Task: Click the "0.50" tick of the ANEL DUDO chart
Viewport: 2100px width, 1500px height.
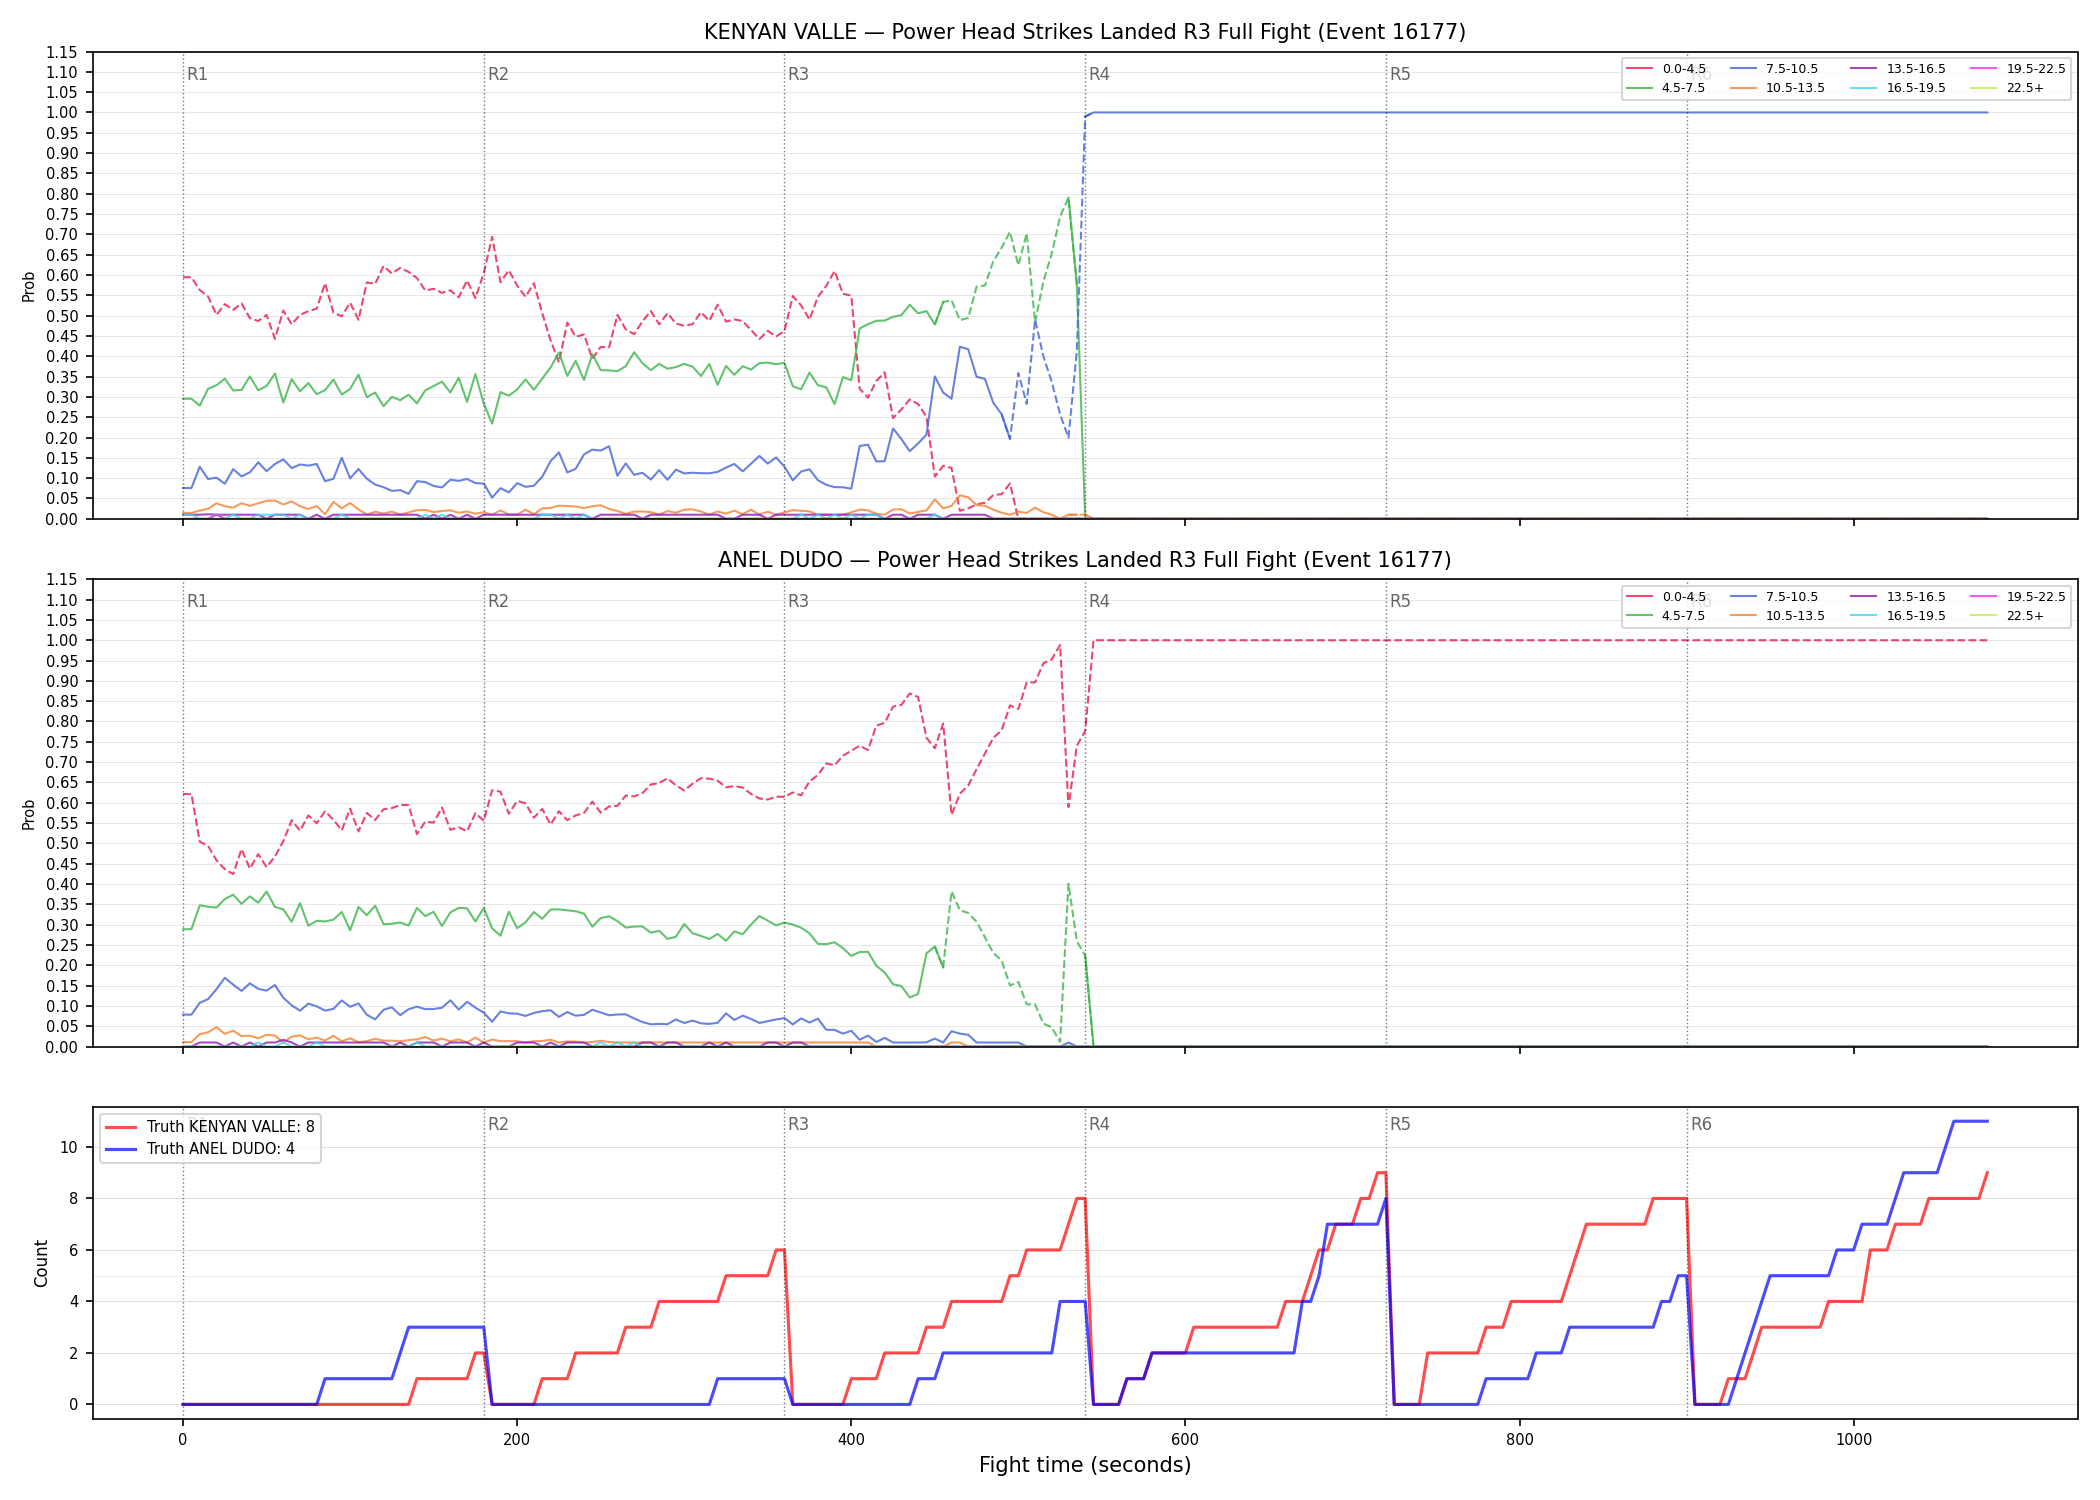Action: tap(61, 843)
